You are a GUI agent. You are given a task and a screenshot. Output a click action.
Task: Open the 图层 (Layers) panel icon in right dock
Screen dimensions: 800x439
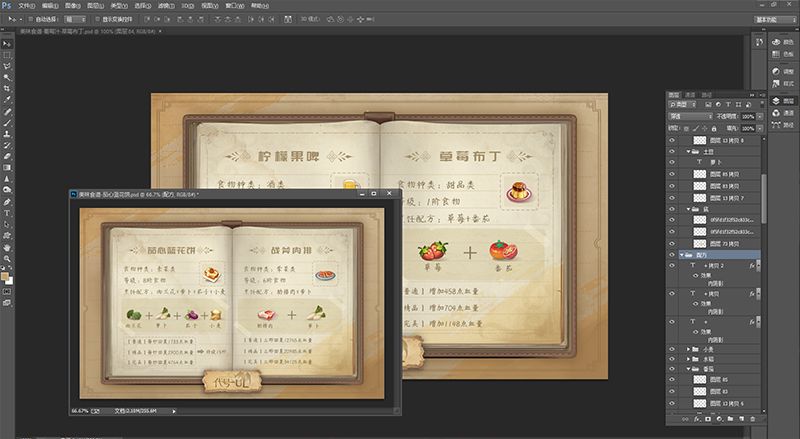[x=781, y=101]
